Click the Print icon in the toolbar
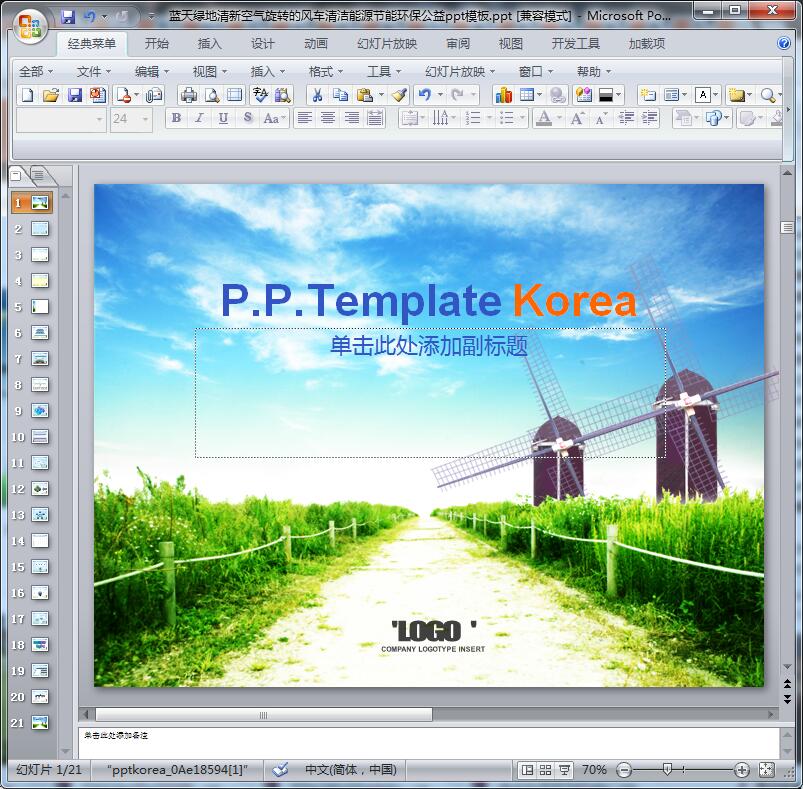The width and height of the screenshot is (803, 789). (189, 95)
